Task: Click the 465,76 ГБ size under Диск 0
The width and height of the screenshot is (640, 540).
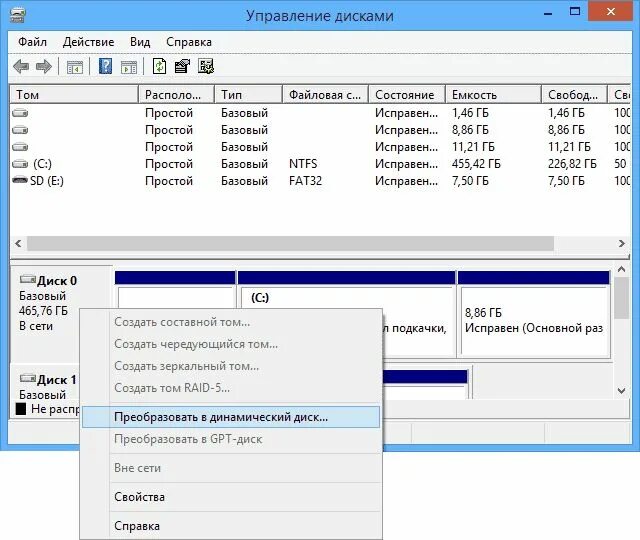Action: [x=43, y=311]
